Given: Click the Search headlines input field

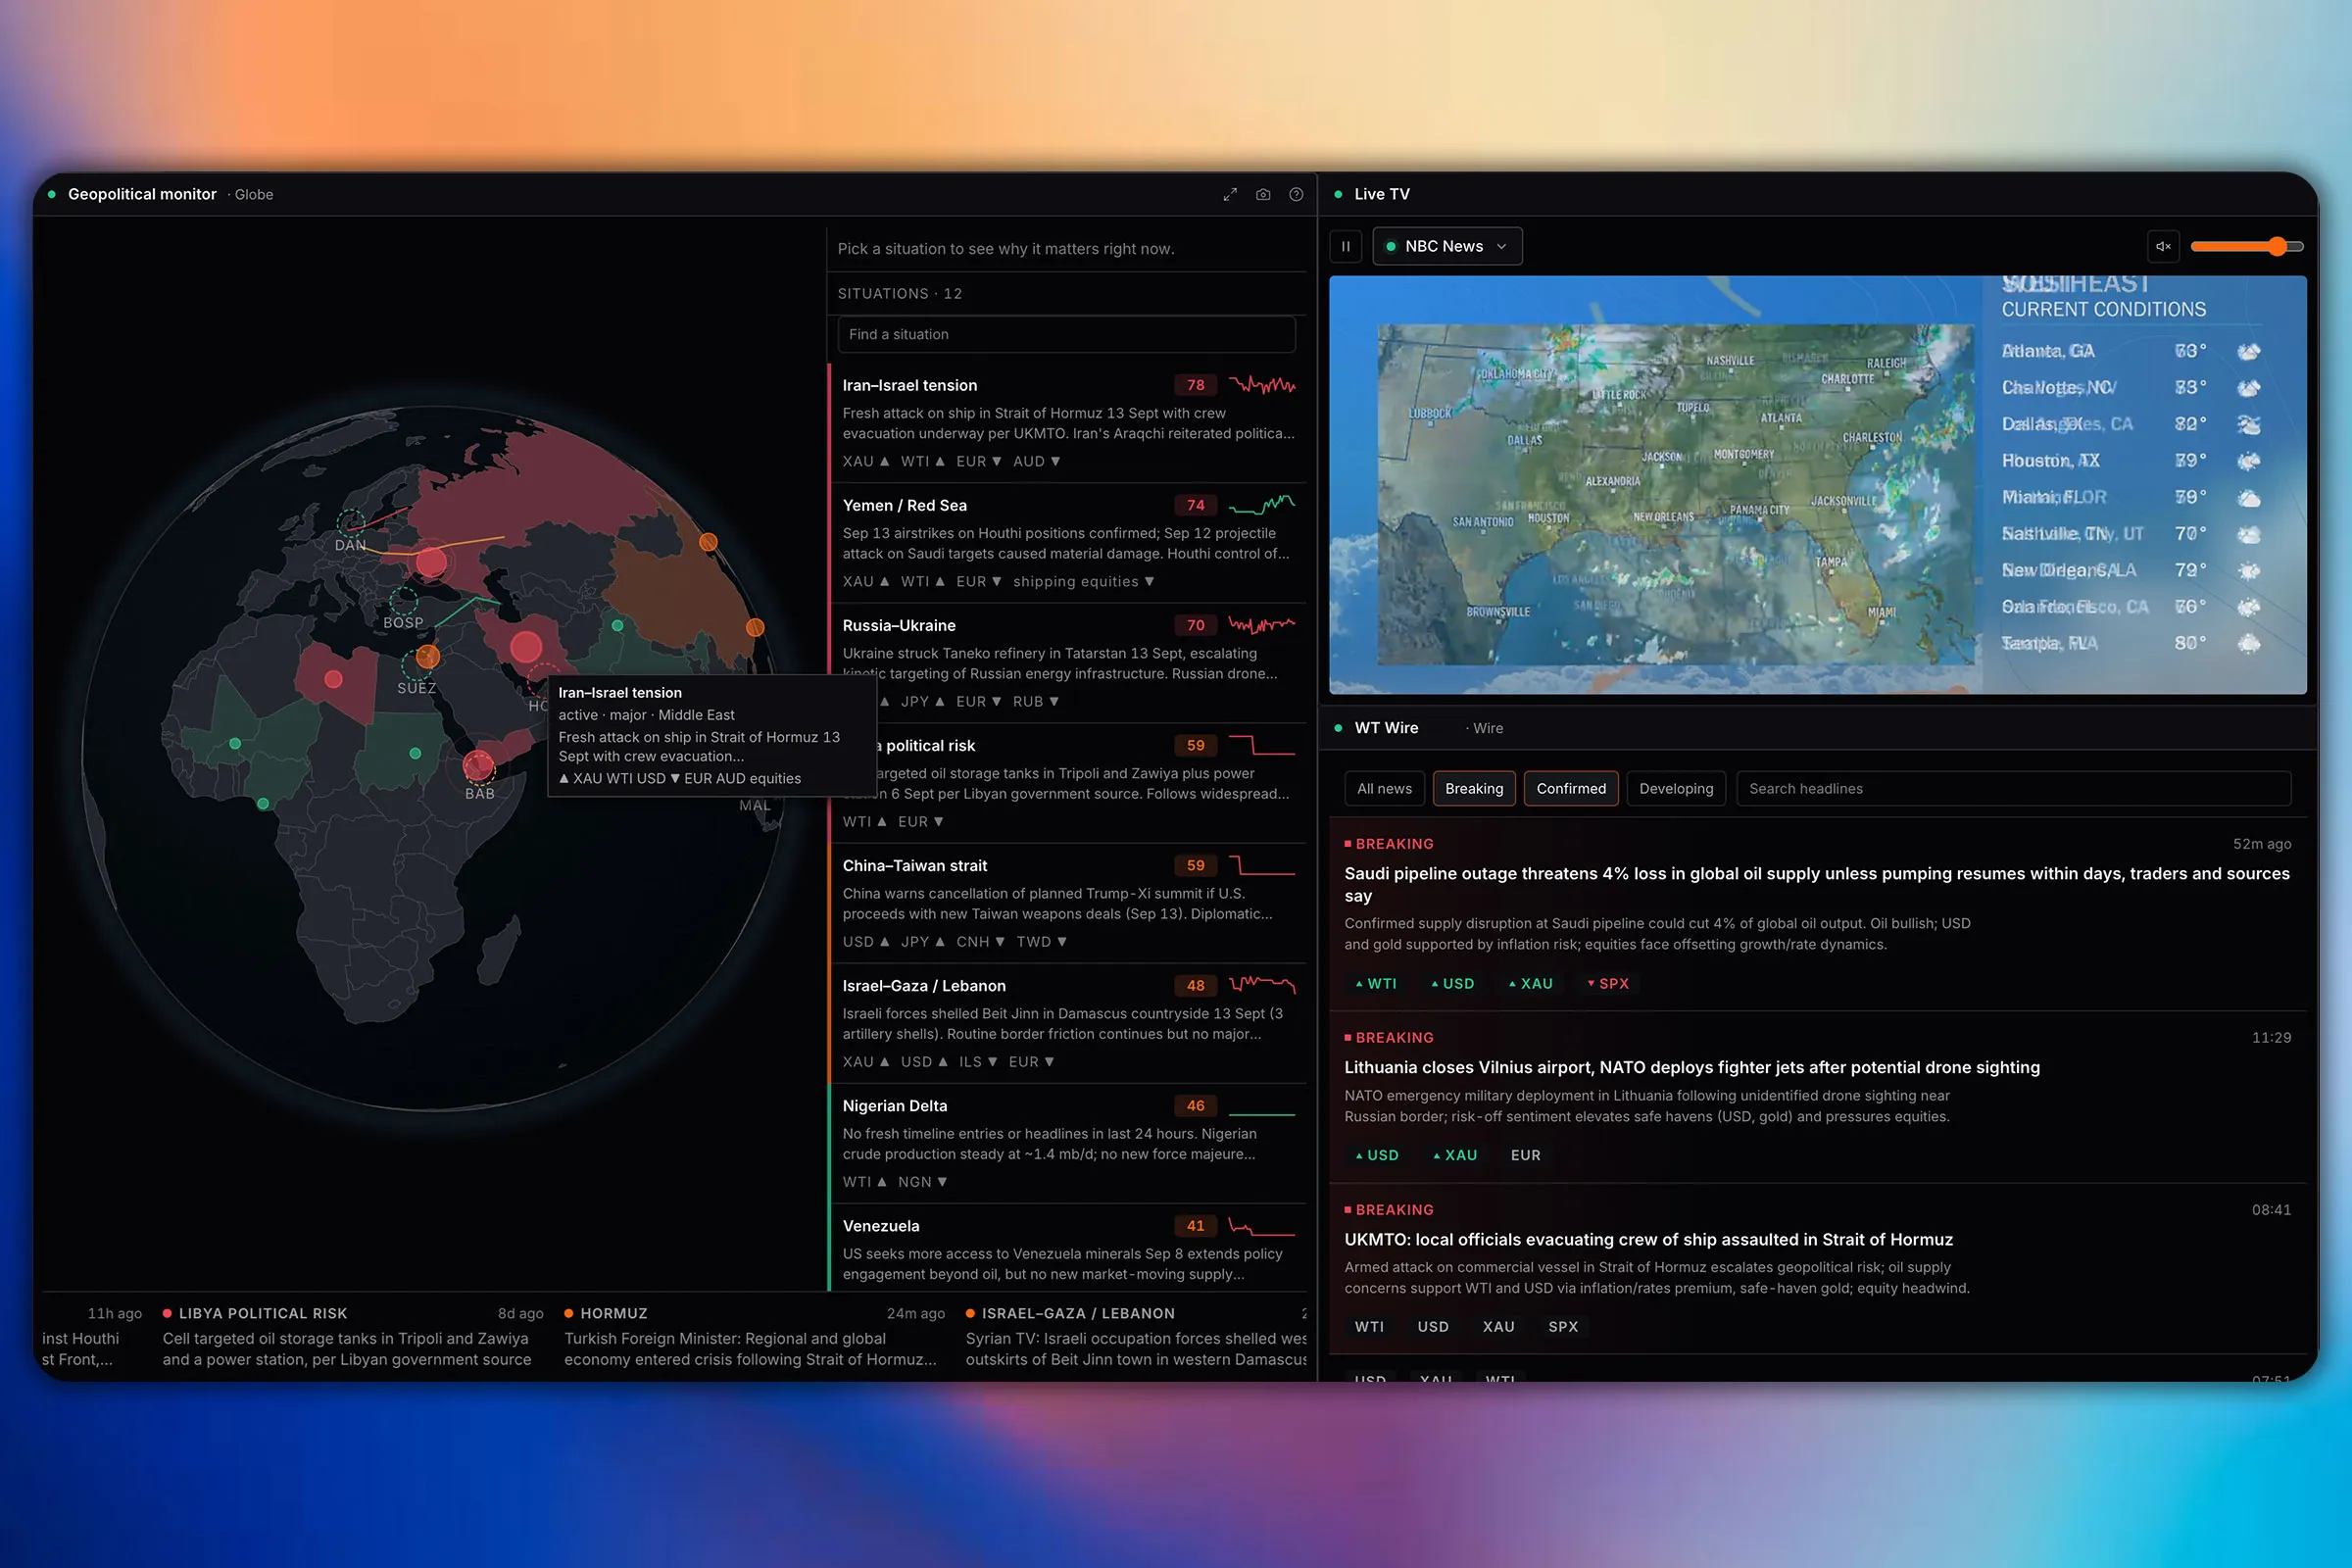Looking at the screenshot, I should tap(2013, 788).
